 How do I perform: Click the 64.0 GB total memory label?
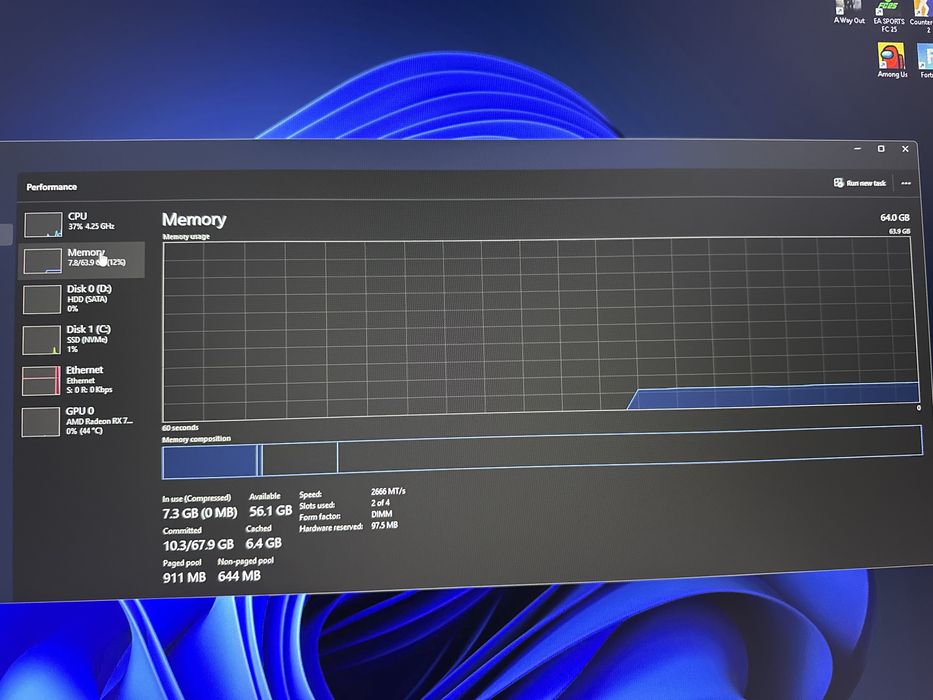[x=895, y=218]
